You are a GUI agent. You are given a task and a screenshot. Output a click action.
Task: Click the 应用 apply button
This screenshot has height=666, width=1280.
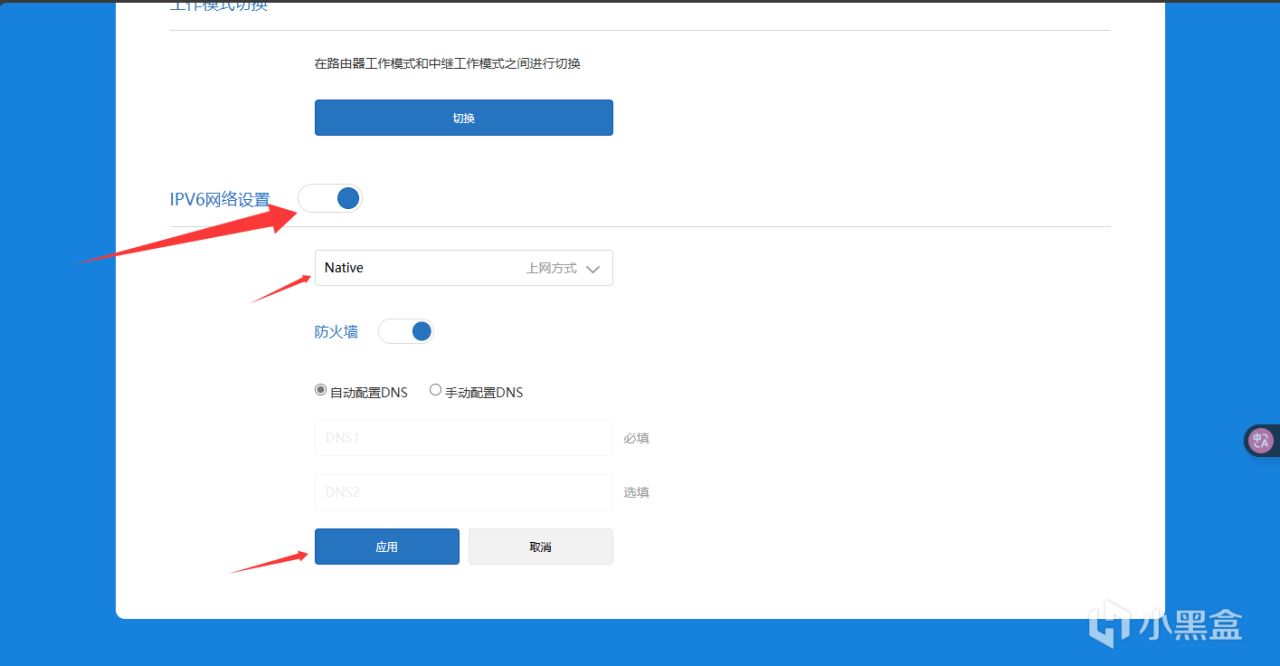(x=387, y=546)
